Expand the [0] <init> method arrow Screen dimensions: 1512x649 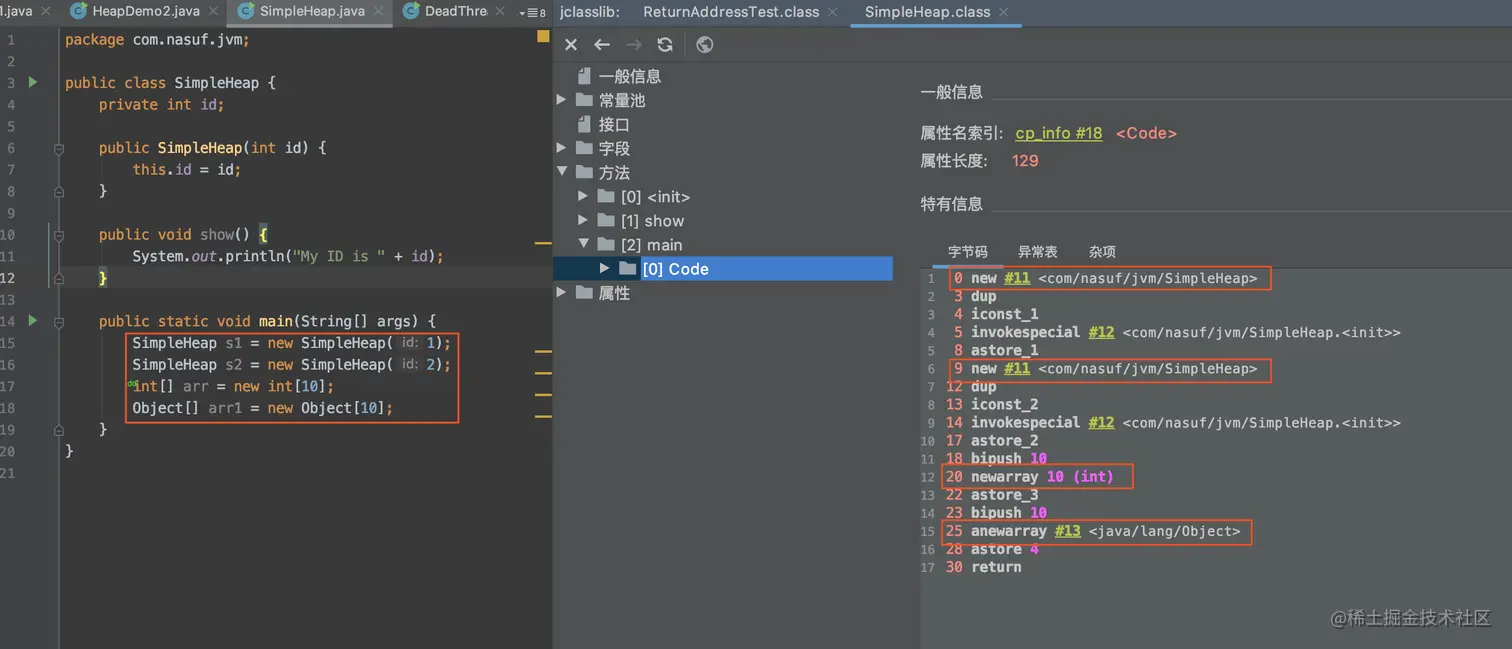click(583, 196)
